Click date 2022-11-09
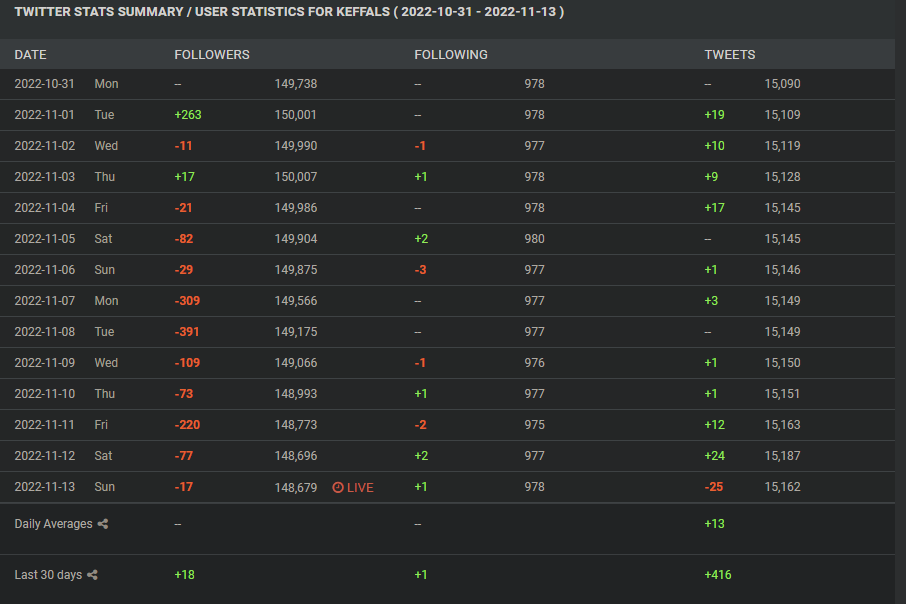Screen dimensions: 906x604 tap(44, 363)
